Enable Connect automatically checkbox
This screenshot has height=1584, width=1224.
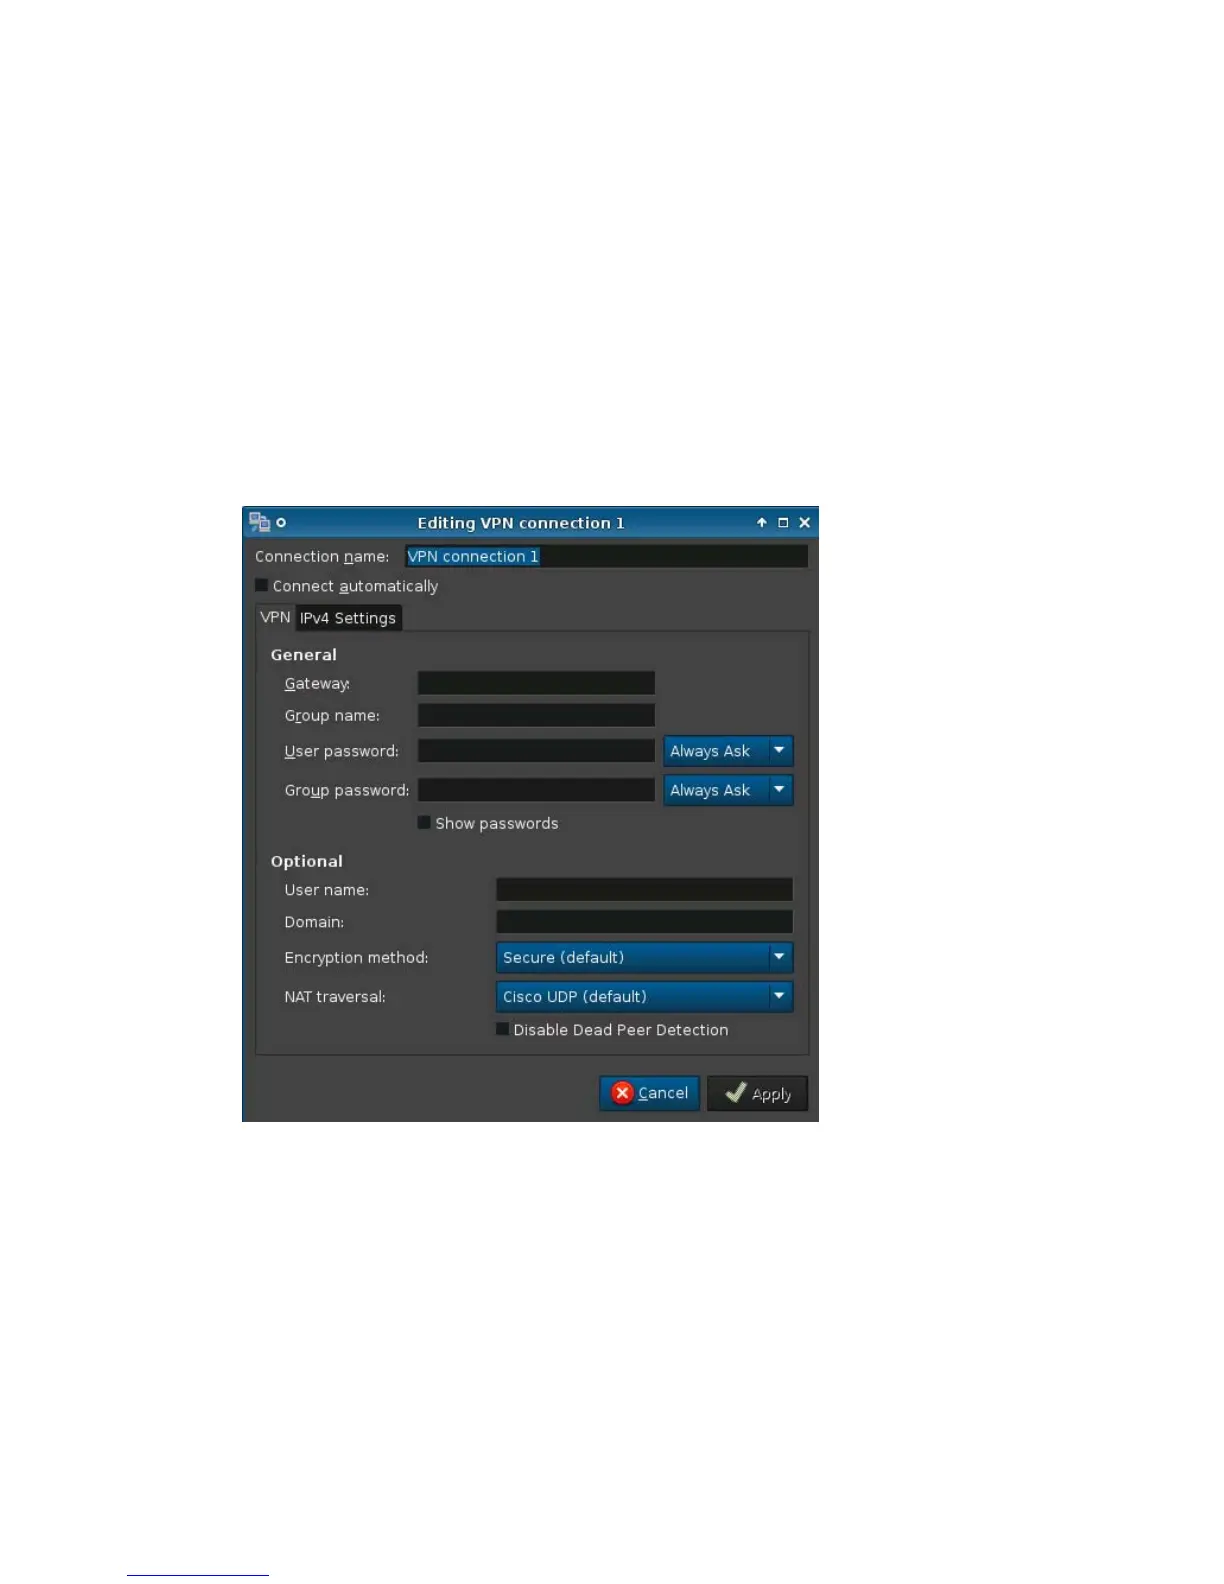(x=262, y=585)
